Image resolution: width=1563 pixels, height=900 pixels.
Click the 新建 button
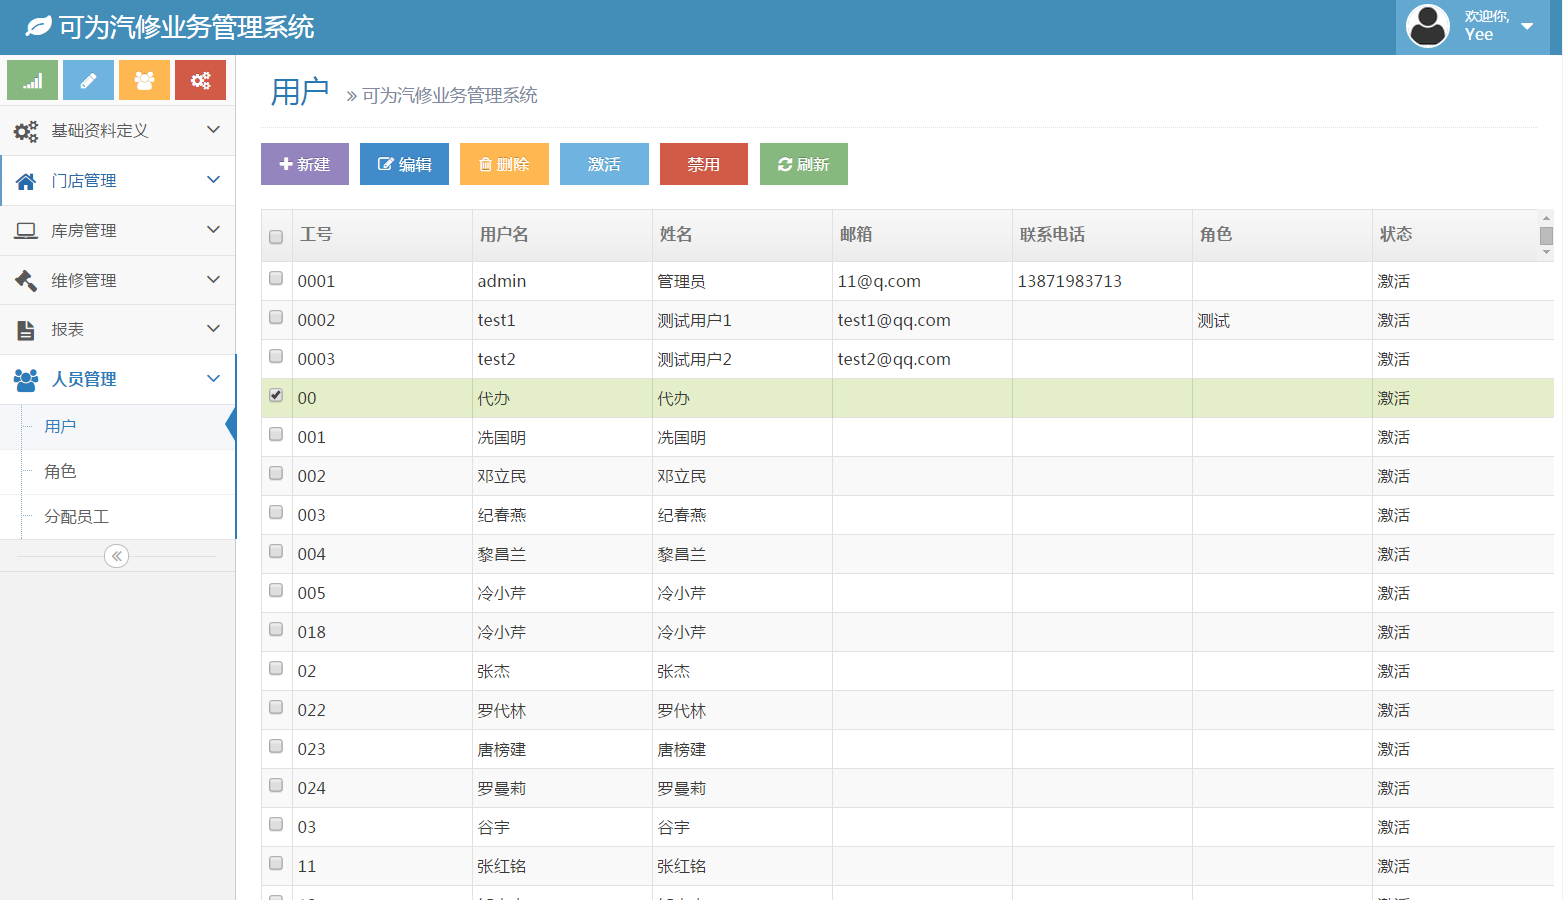click(305, 164)
